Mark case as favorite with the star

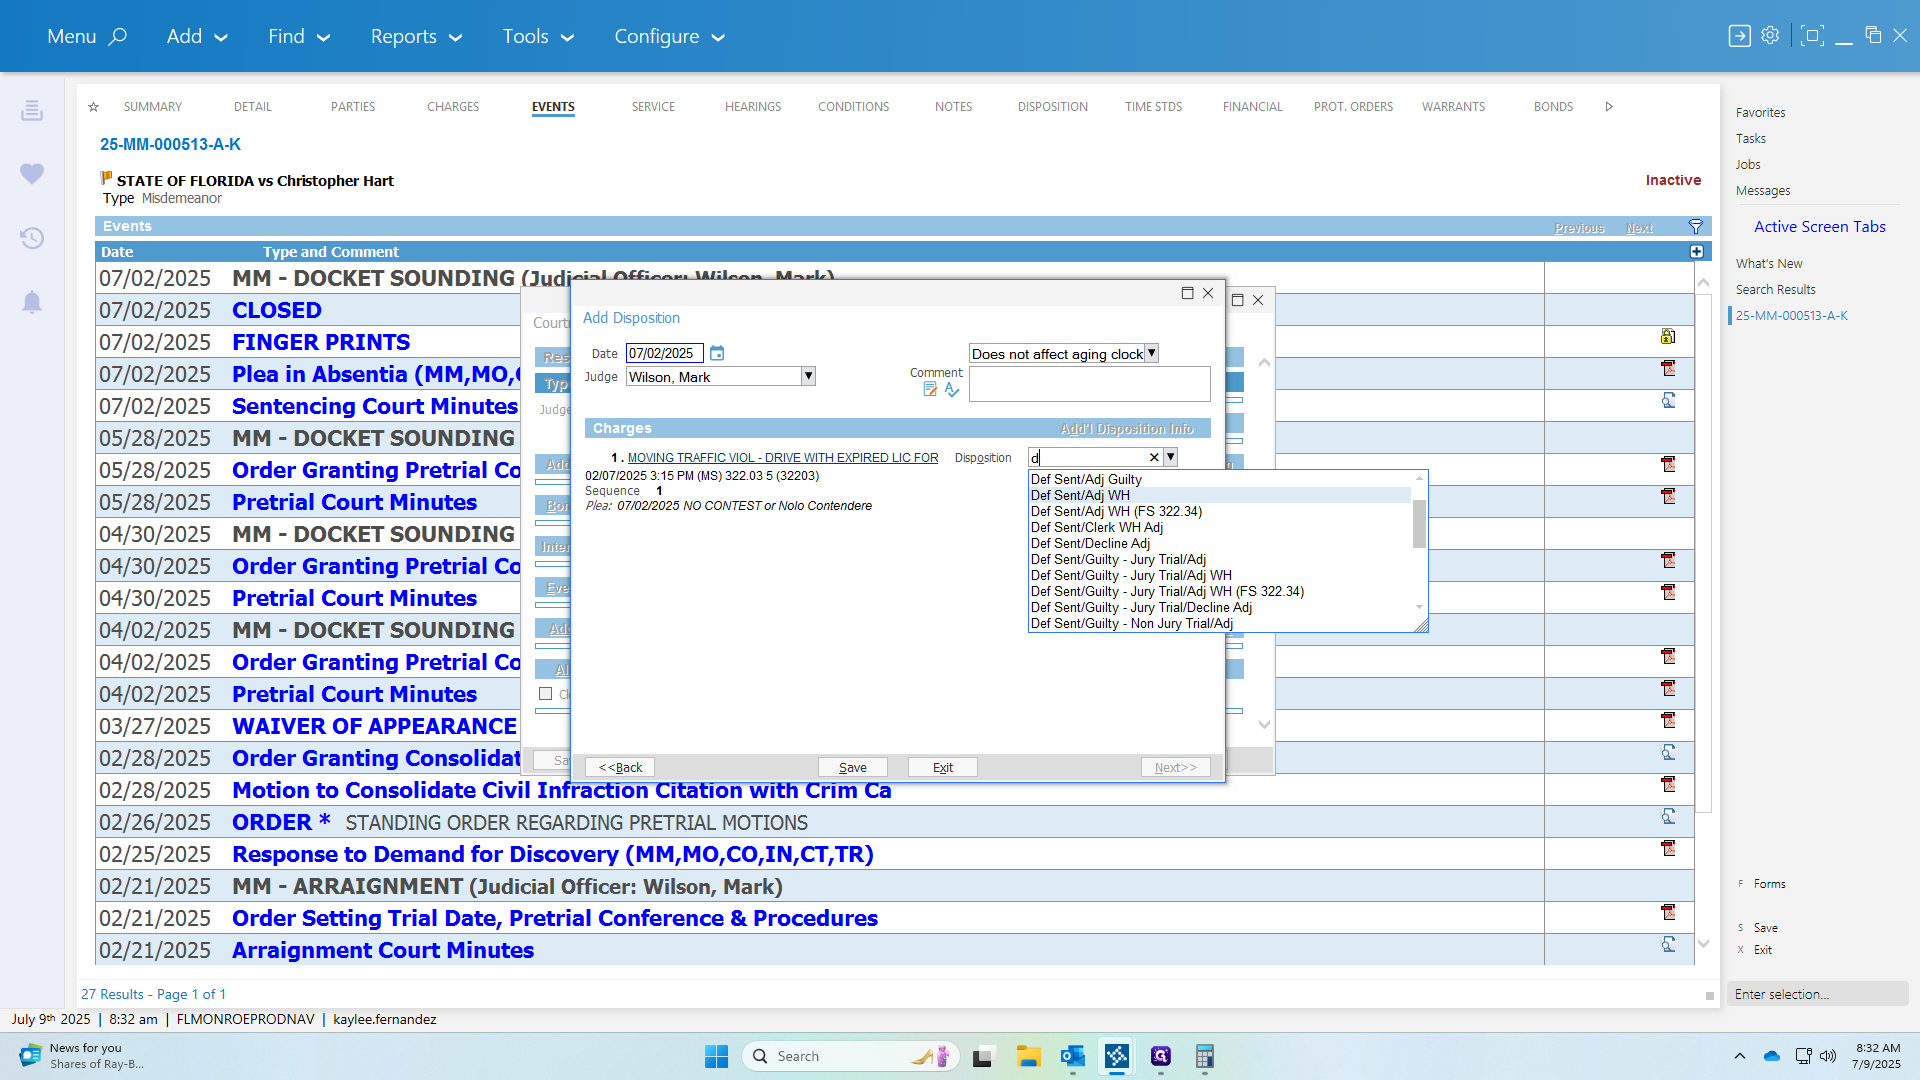tap(93, 107)
